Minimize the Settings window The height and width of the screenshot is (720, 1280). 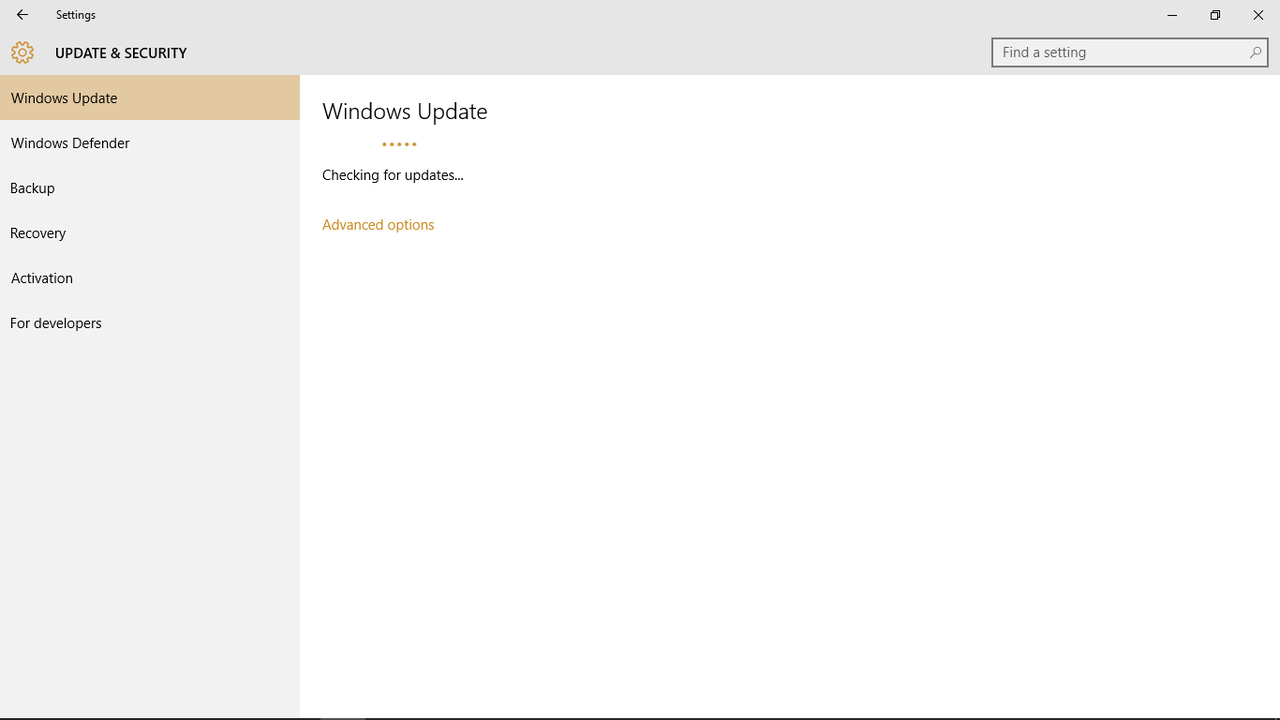click(x=1172, y=15)
